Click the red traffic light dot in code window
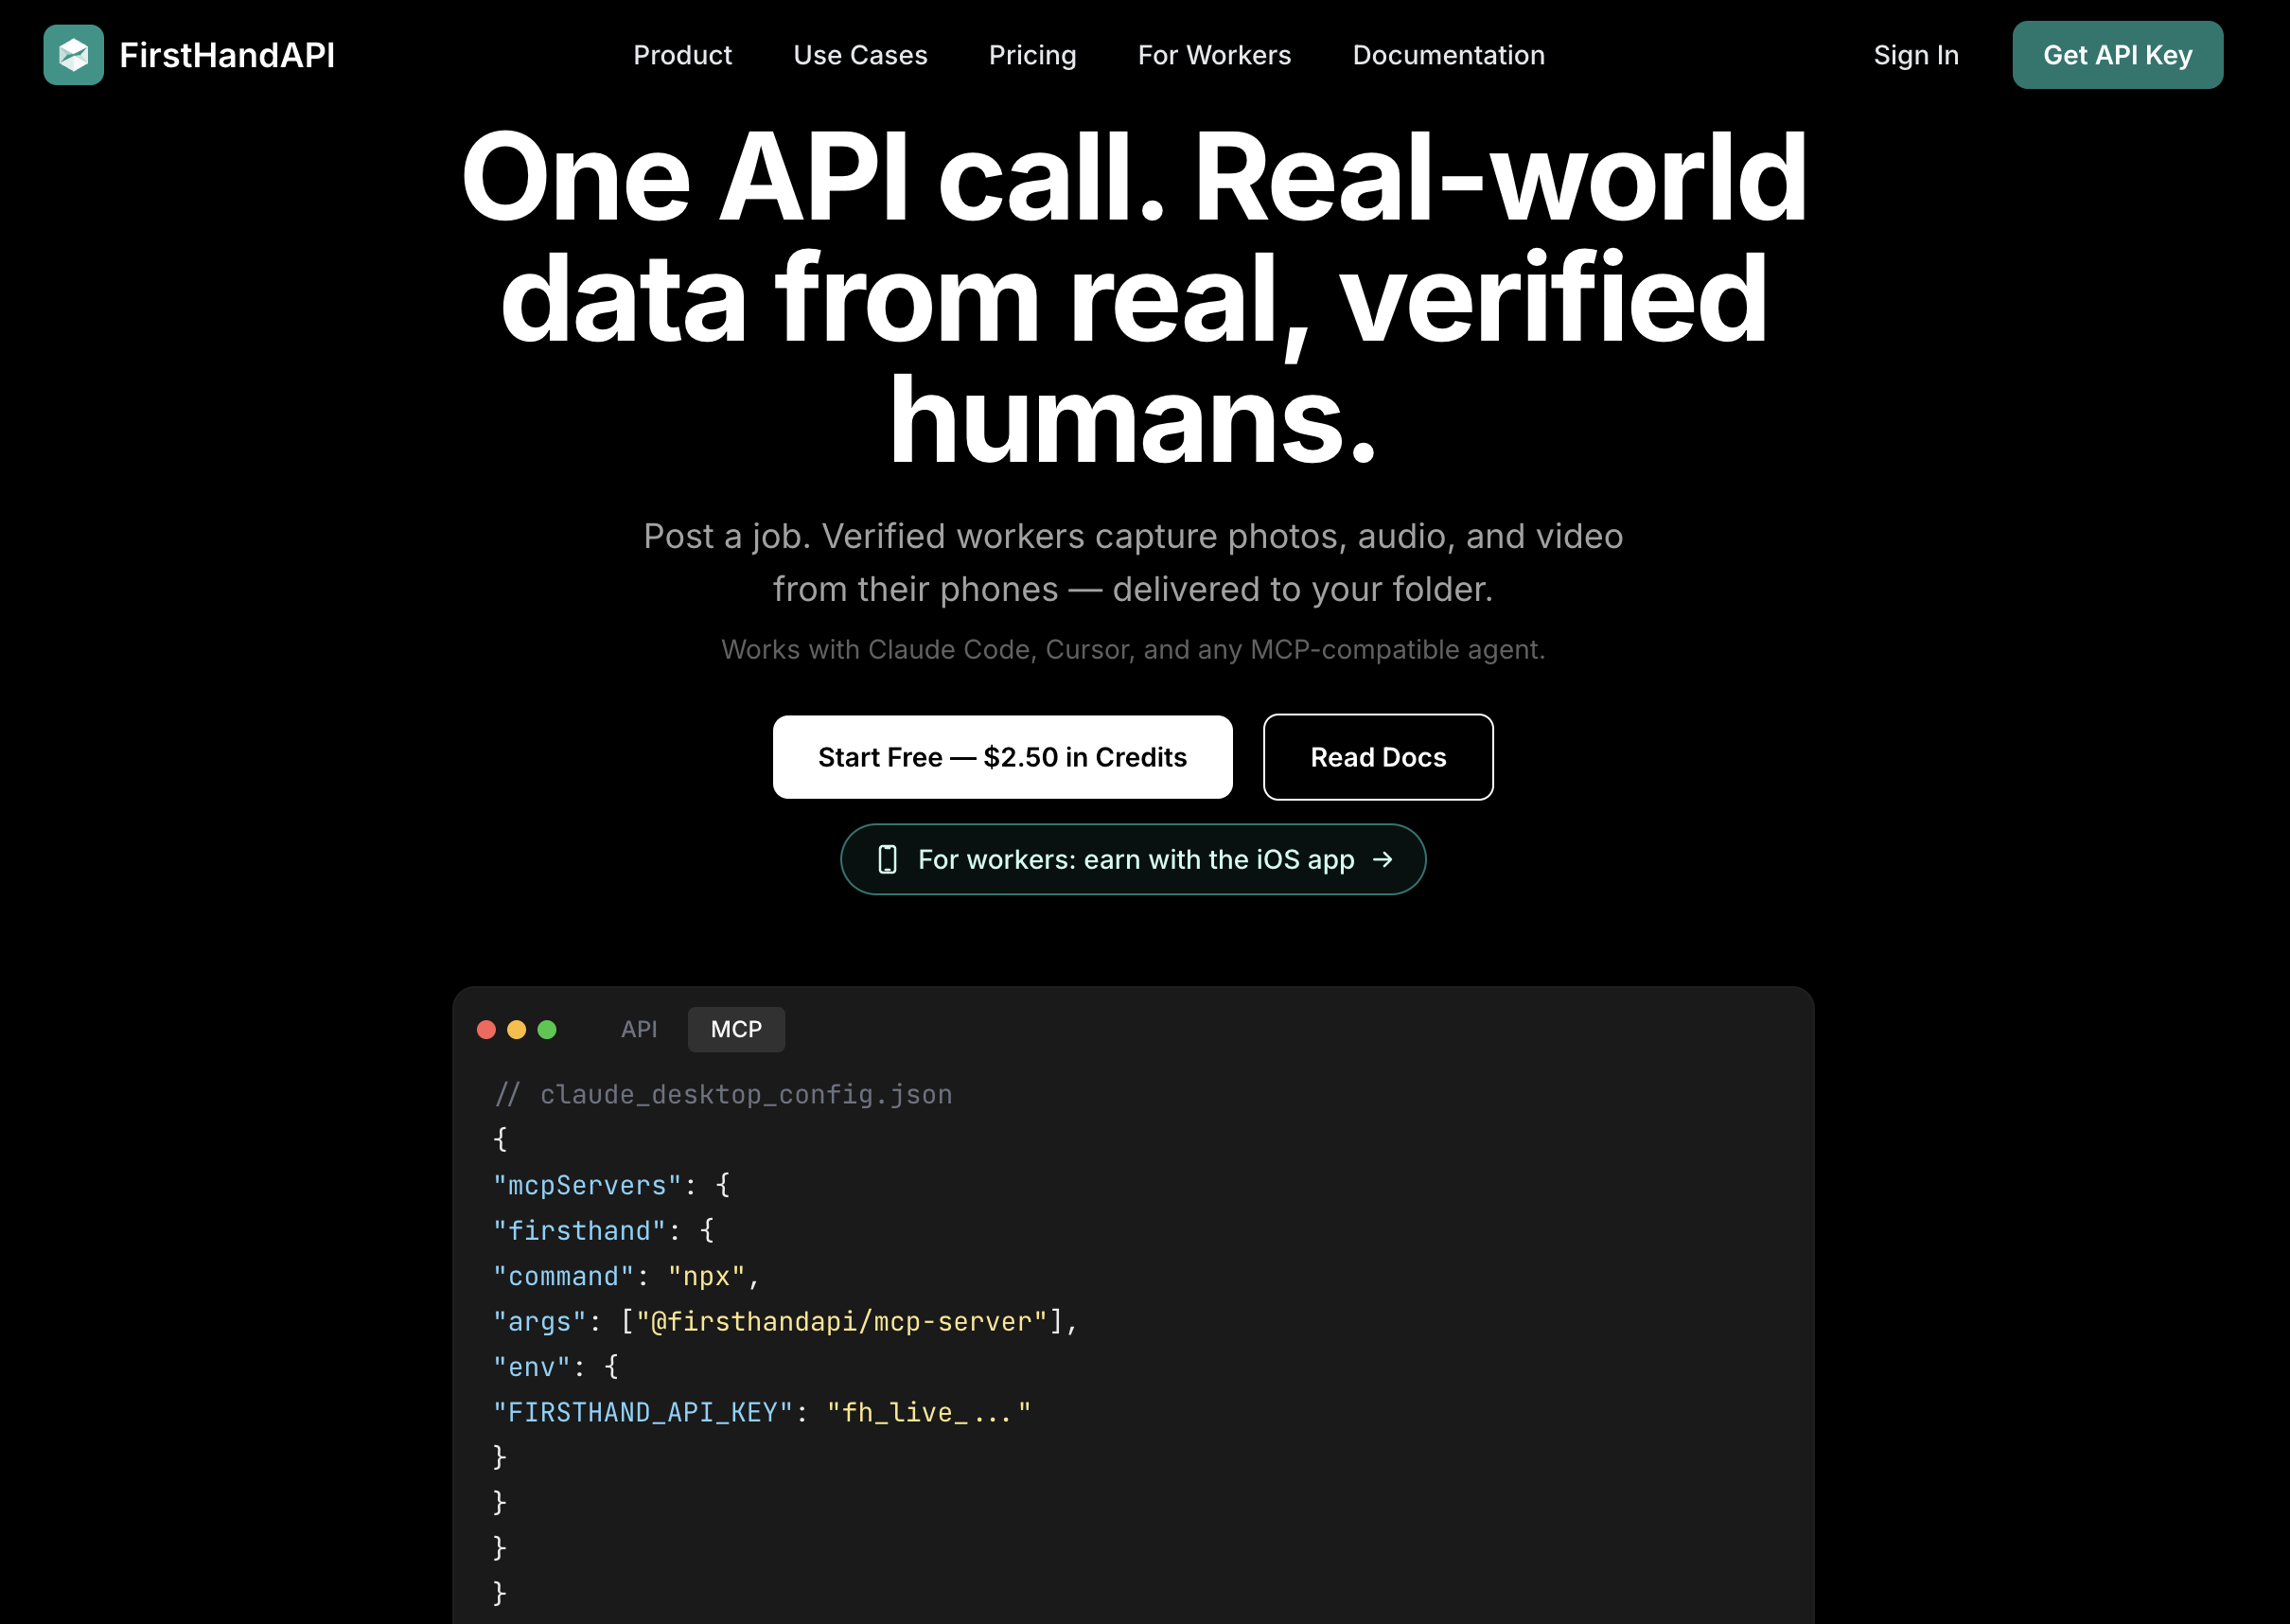The height and width of the screenshot is (1624, 2290). pos(487,1029)
